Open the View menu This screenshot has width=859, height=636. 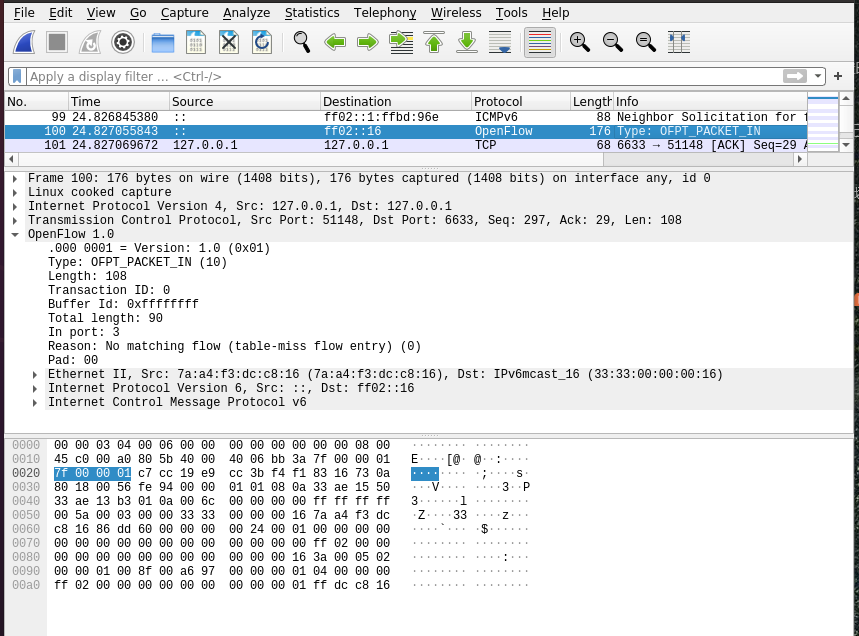101,13
